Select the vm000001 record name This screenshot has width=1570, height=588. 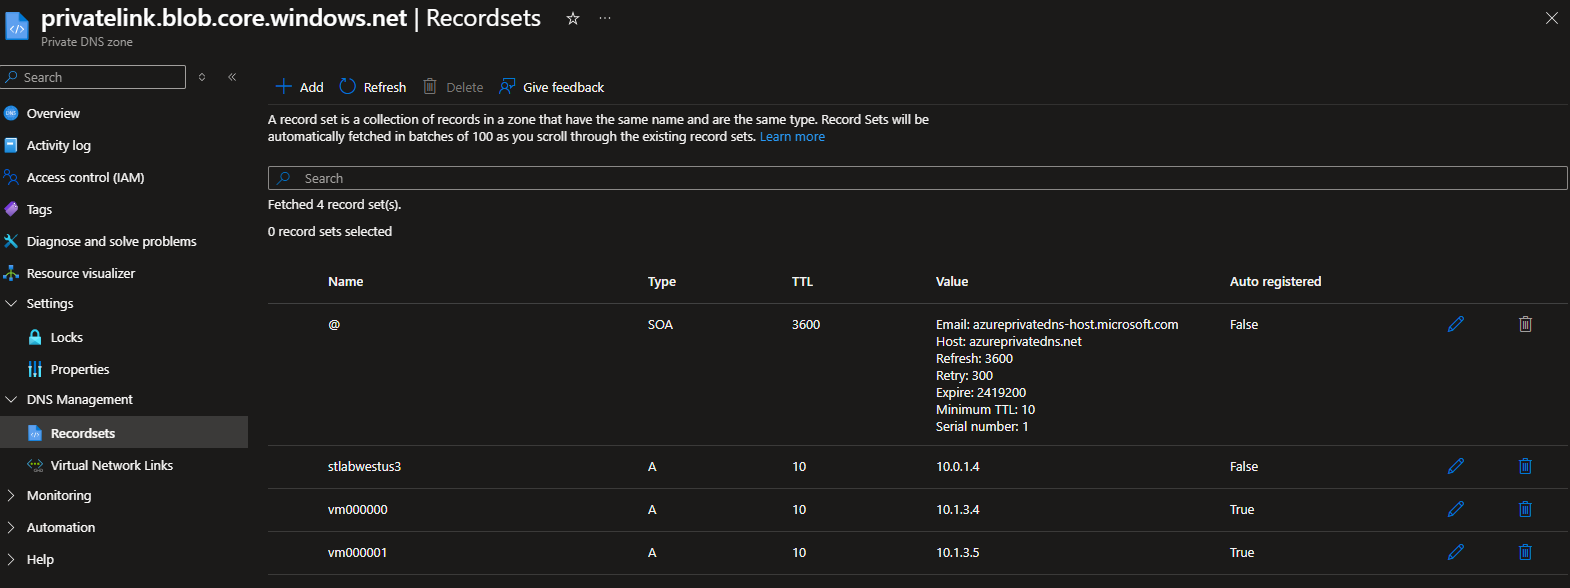pos(357,552)
